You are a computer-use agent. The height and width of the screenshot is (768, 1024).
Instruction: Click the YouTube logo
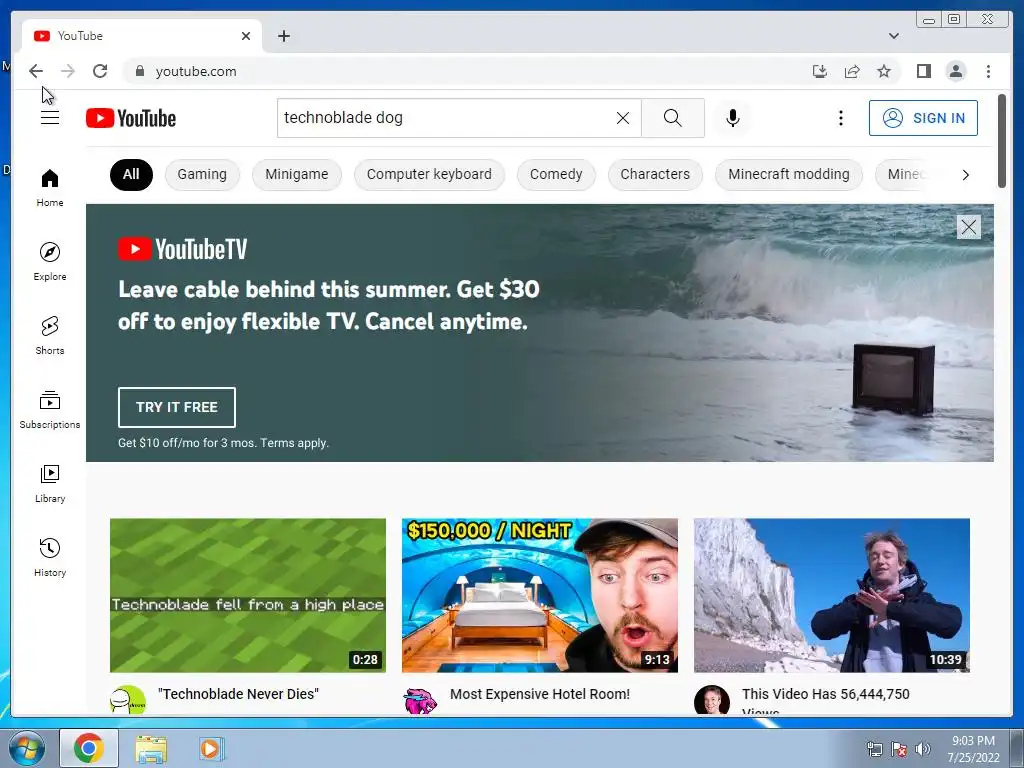(x=131, y=118)
